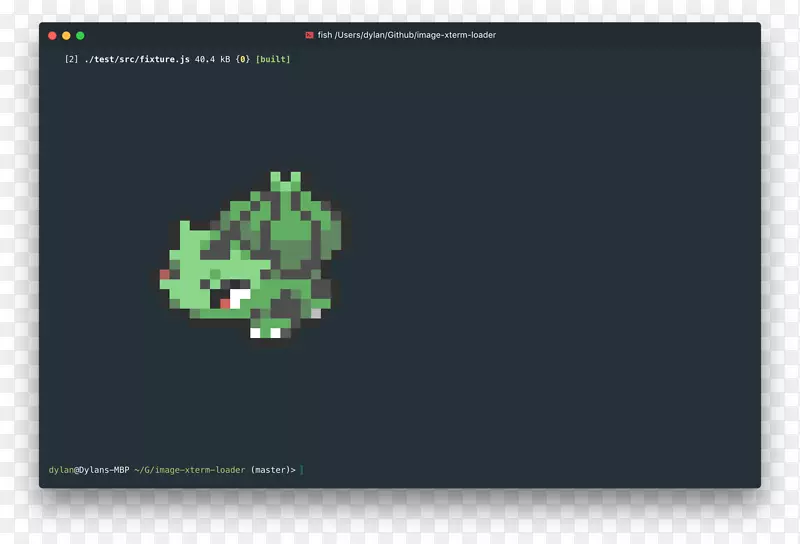The height and width of the screenshot is (544, 800).
Task: Click the terminal icon in title bar
Action: tap(310, 35)
